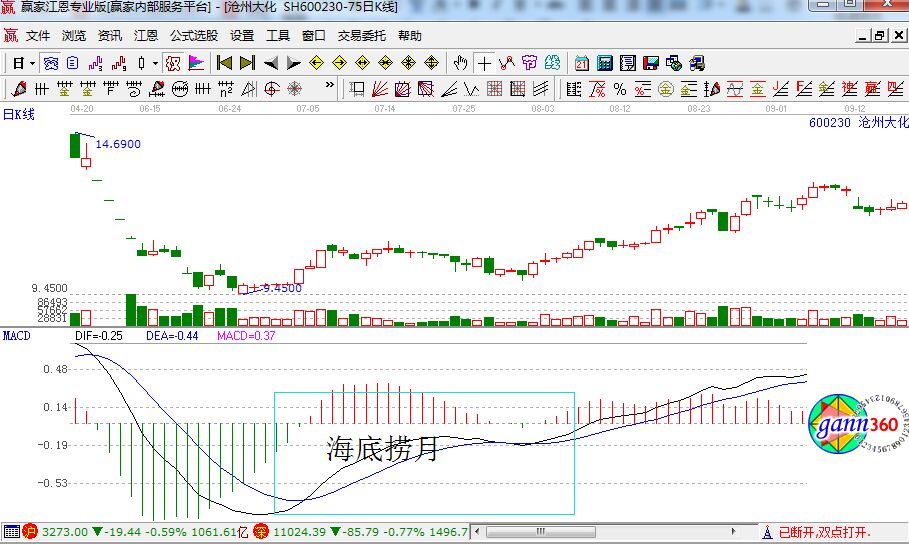Click the floppy disk save icon
Viewport: 909px width, 544px height.
(650, 63)
